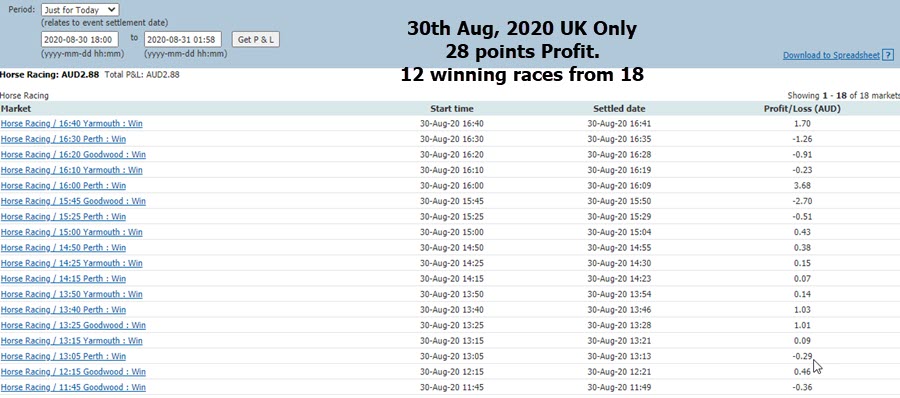Screen dimensions: 900x398
Task: Open the 15:25 Perth Win market
Action: tap(63, 217)
